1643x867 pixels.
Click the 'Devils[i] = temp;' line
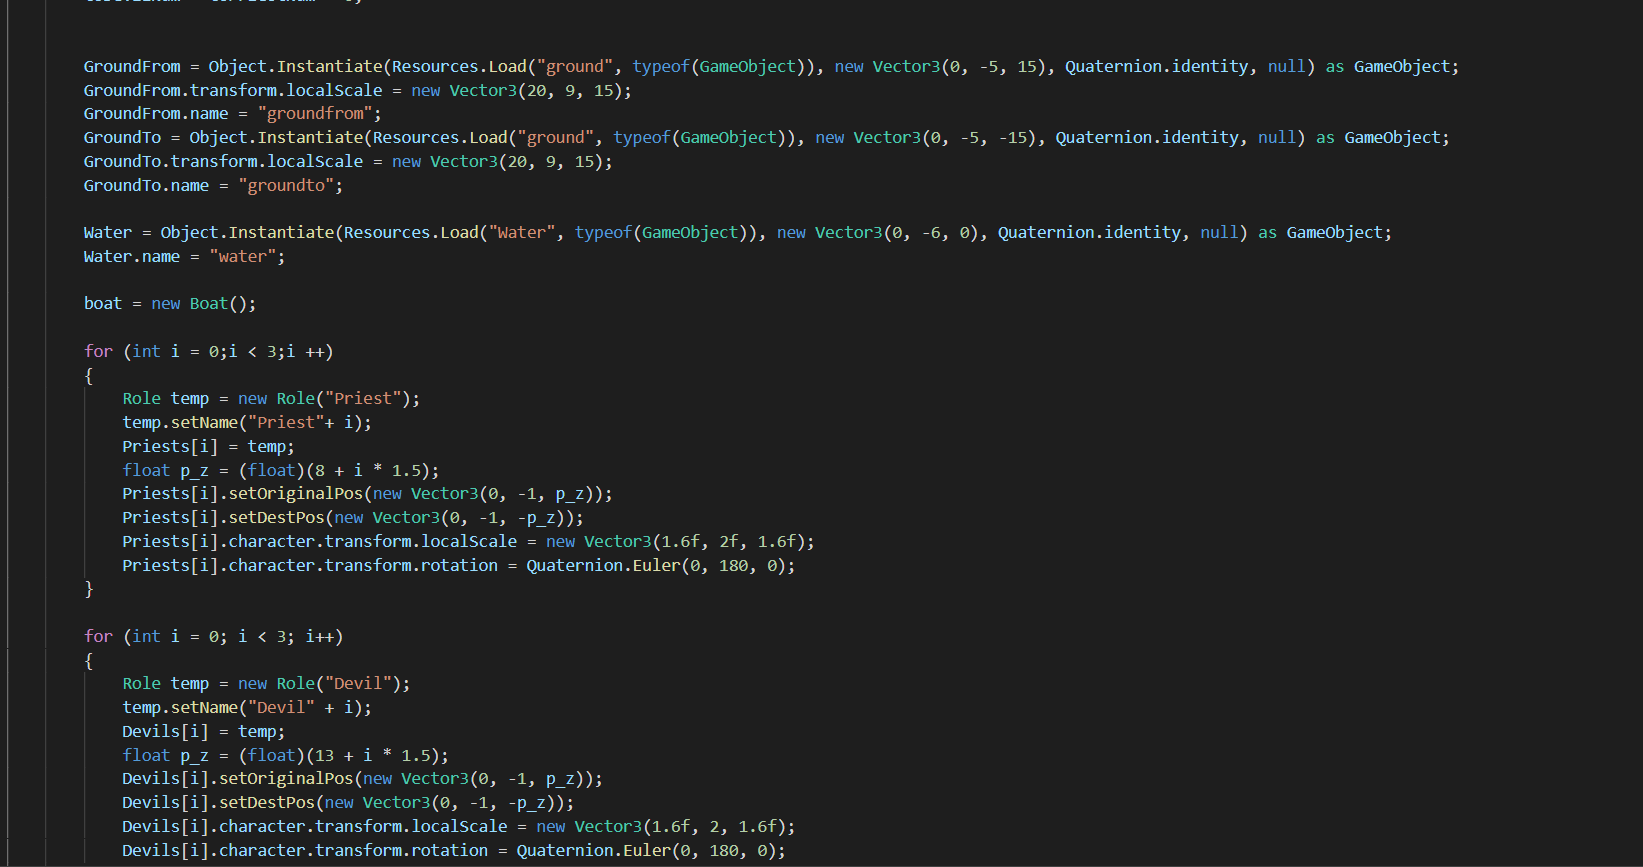coord(204,732)
